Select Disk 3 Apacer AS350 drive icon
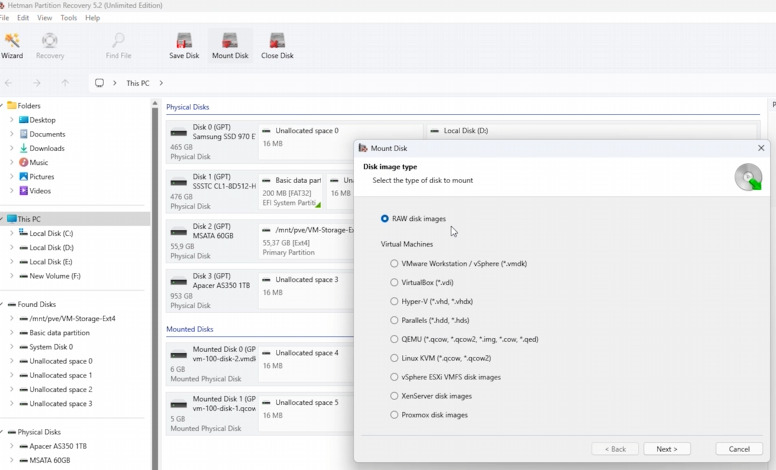The image size is (776, 470). pos(179,282)
